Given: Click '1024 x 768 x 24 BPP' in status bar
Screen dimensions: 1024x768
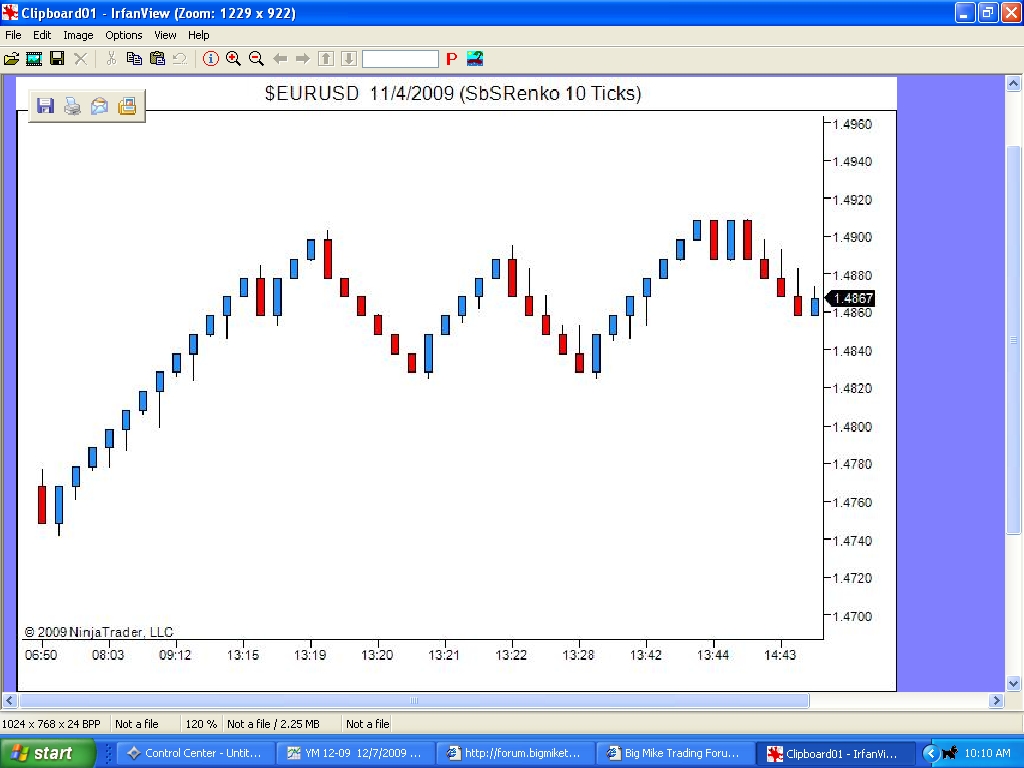Looking at the screenshot, I should [x=51, y=724].
